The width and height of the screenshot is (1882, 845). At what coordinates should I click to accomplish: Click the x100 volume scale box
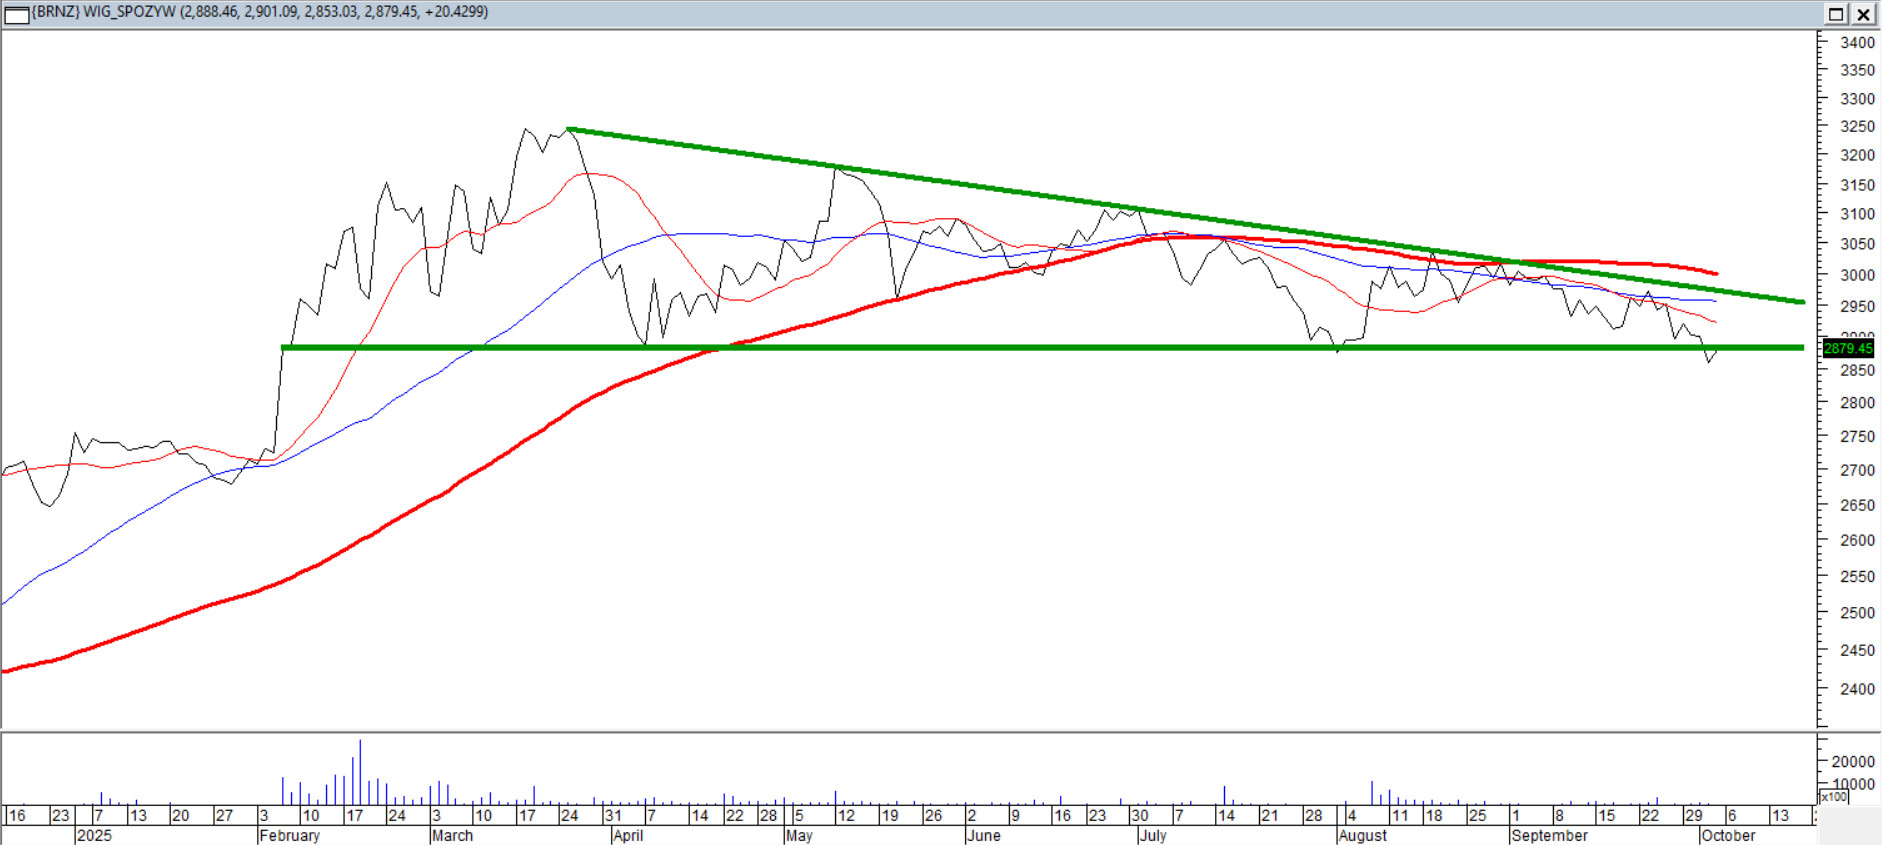(x=1833, y=797)
